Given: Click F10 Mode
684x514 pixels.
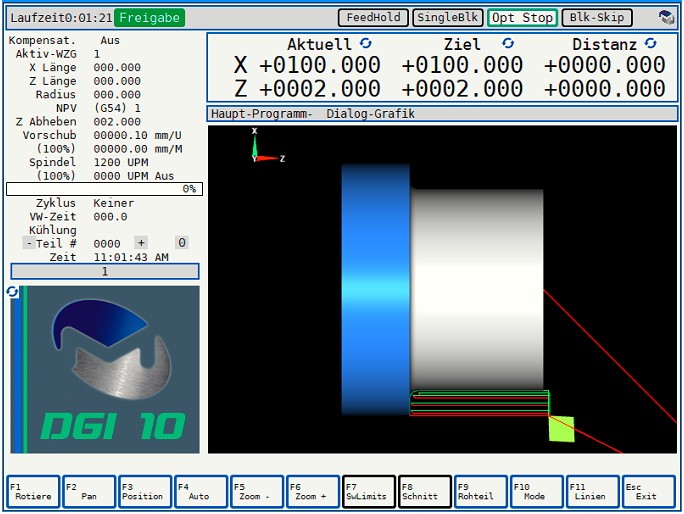Looking at the screenshot, I should 537,492.
